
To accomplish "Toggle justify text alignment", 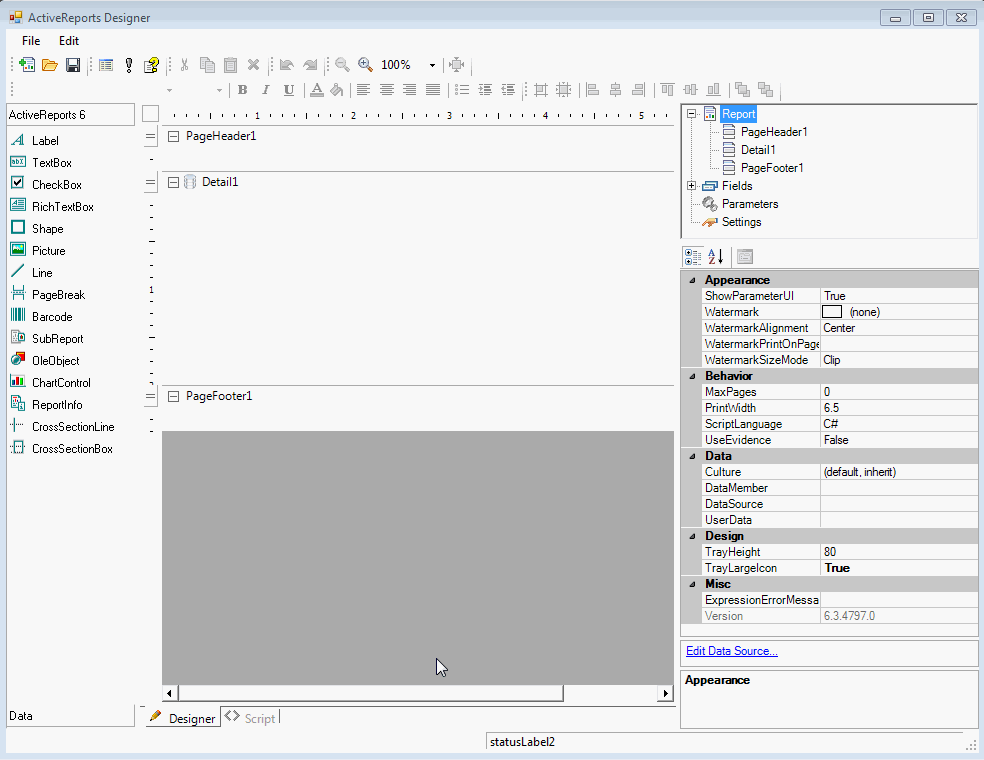I will pyautogui.click(x=432, y=90).
